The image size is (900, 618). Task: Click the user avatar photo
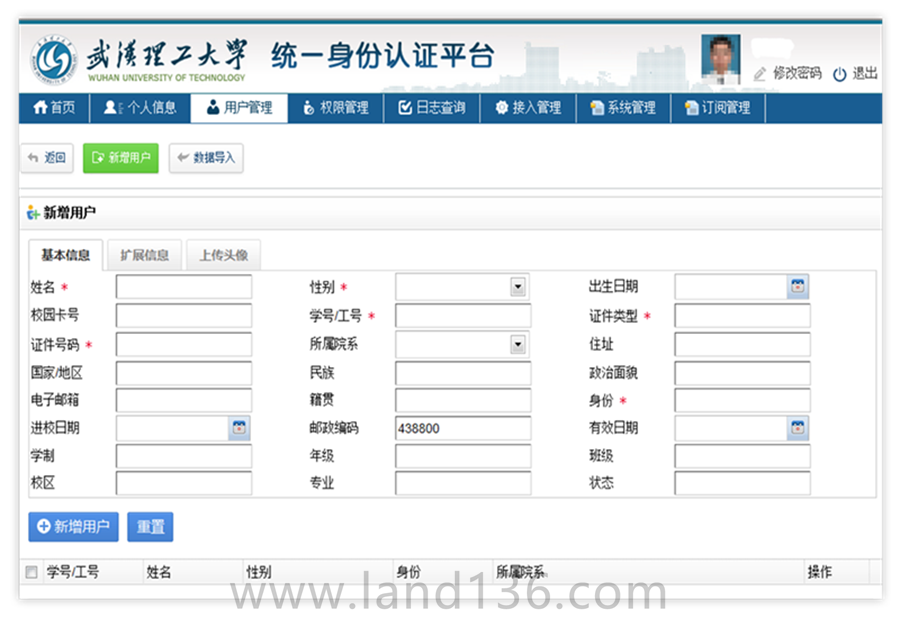(x=720, y=58)
